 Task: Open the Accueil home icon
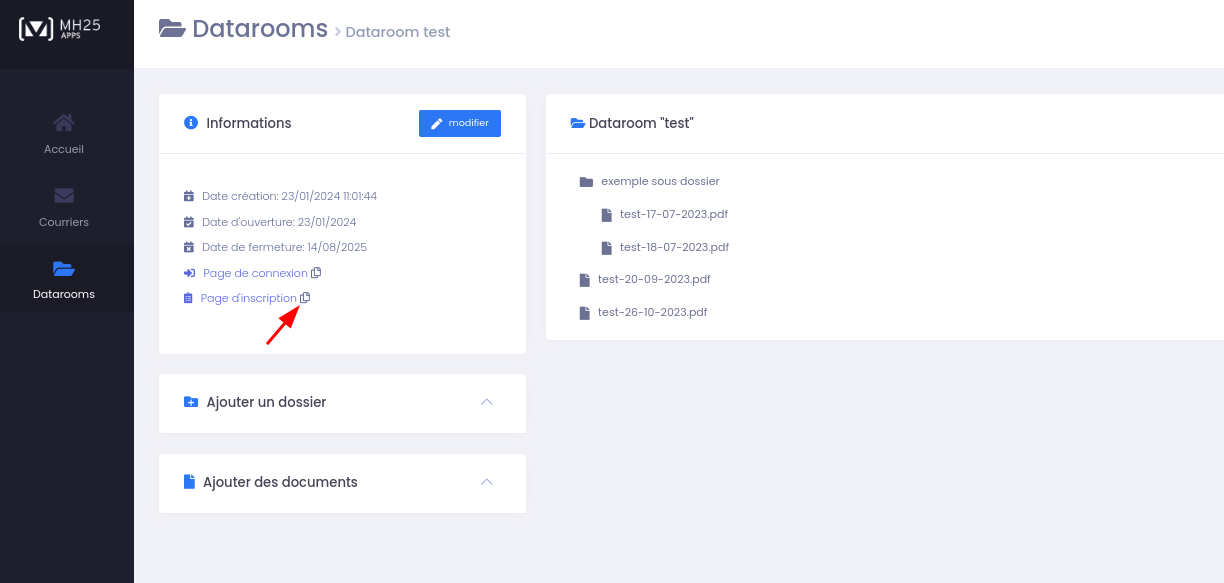pyautogui.click(x=64, y=123)
